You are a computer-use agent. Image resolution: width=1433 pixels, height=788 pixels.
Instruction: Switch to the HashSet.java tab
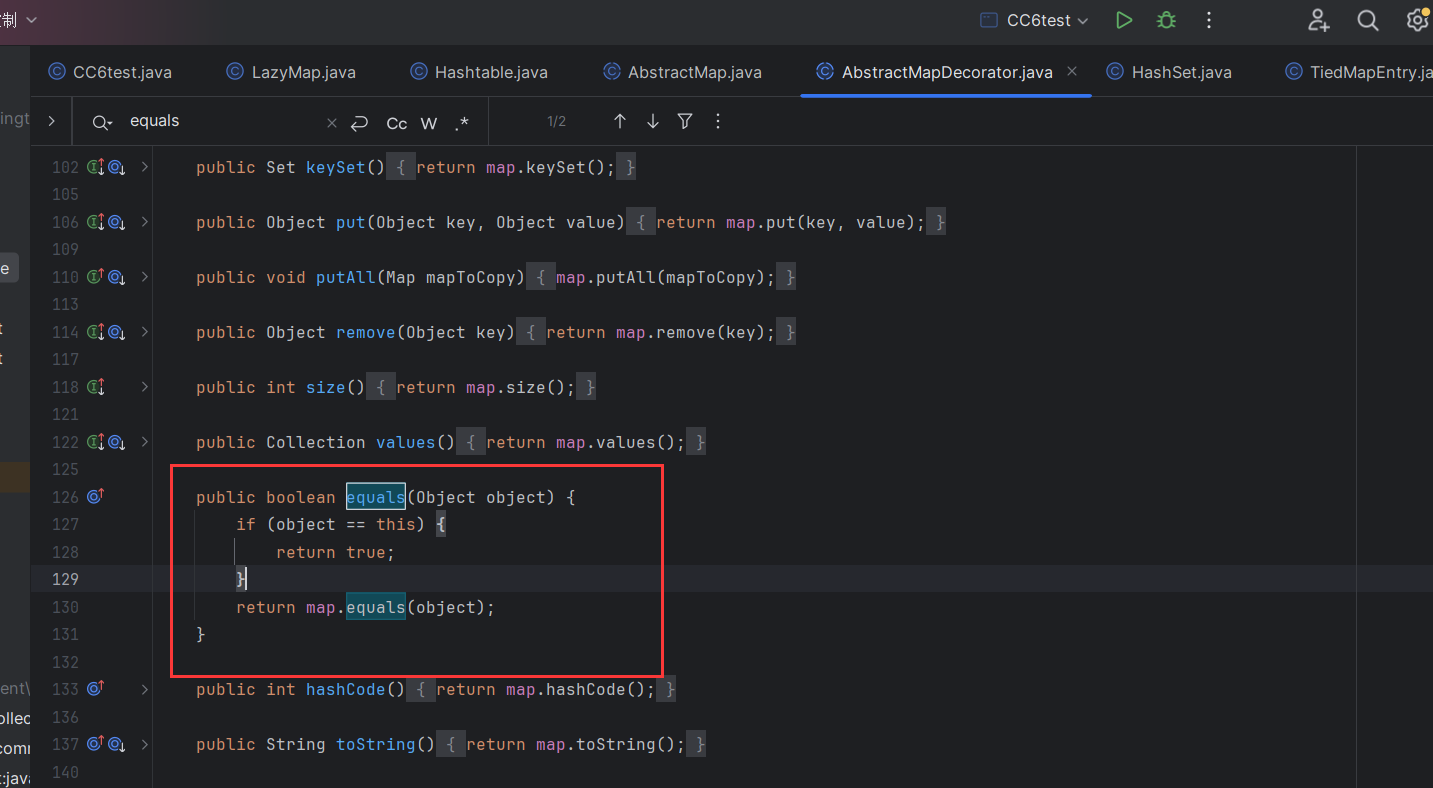point(1169,72)
